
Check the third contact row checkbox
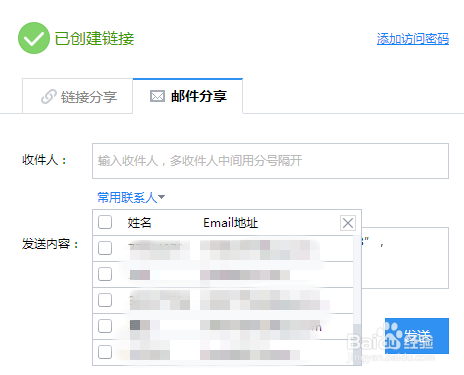(105, 300)
